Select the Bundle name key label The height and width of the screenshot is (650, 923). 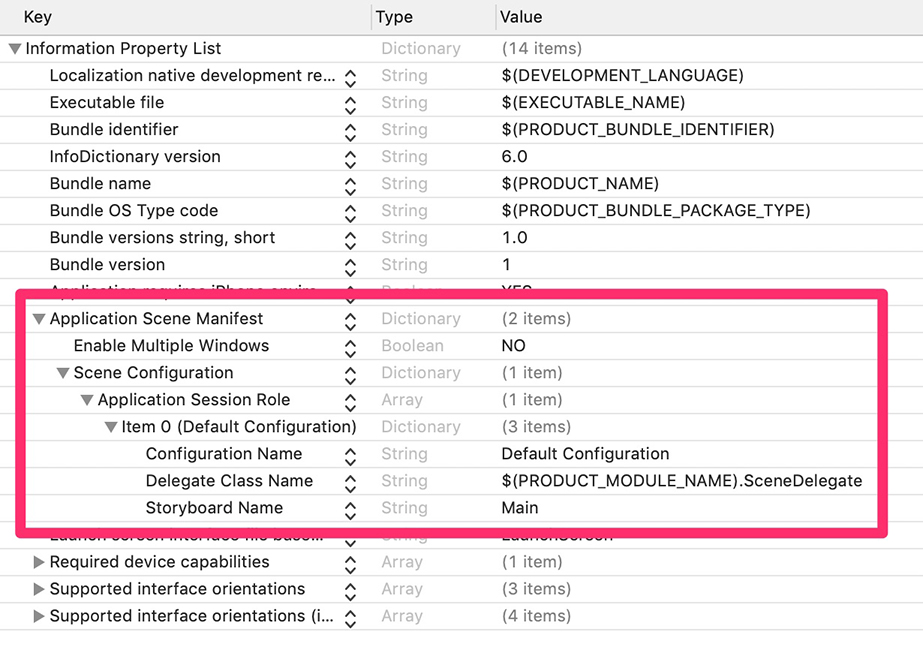pyautogui.click(x=100, y=184)
